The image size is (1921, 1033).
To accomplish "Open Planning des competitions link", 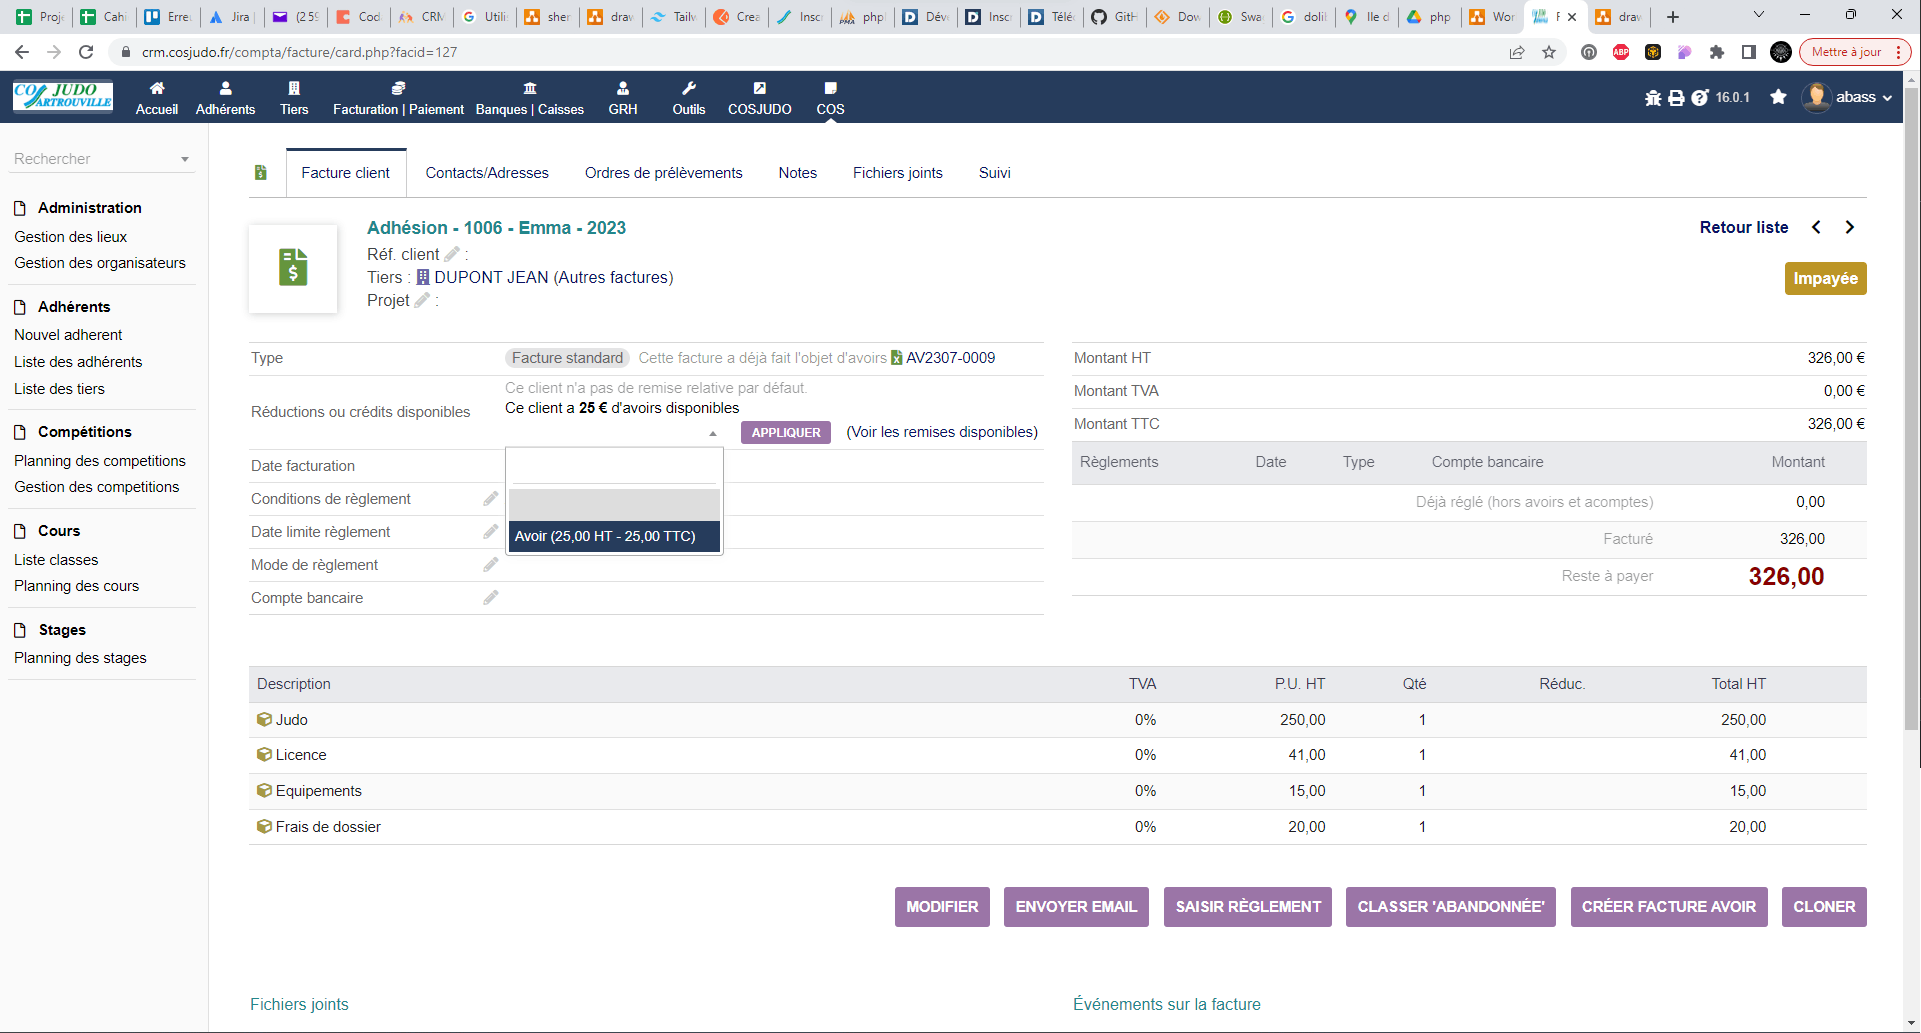I will pos(100,461).
